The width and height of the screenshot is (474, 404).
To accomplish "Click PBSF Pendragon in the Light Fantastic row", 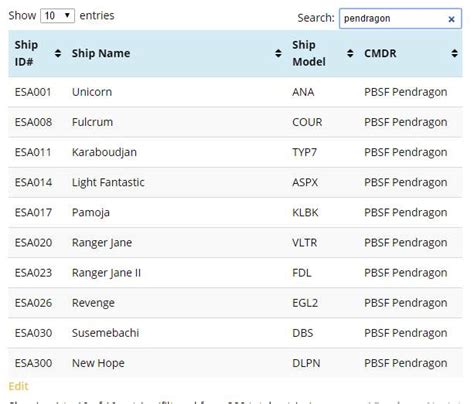I will (406, 182).
